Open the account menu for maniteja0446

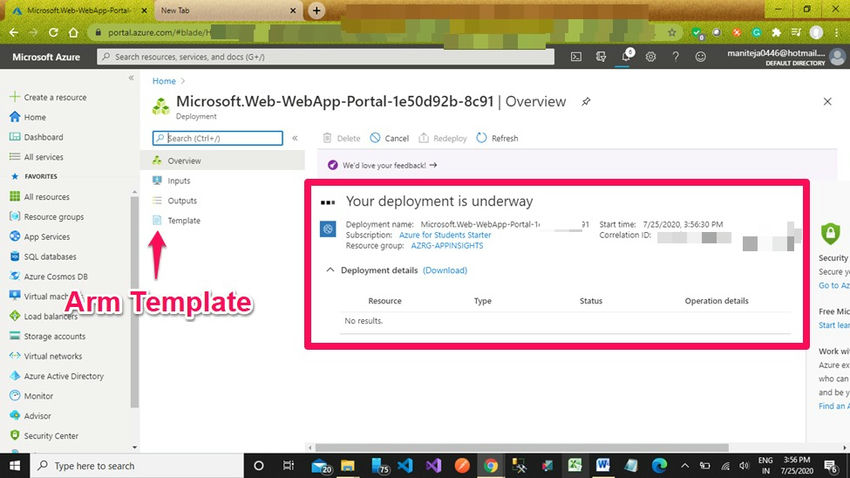[x=786, y=56]
